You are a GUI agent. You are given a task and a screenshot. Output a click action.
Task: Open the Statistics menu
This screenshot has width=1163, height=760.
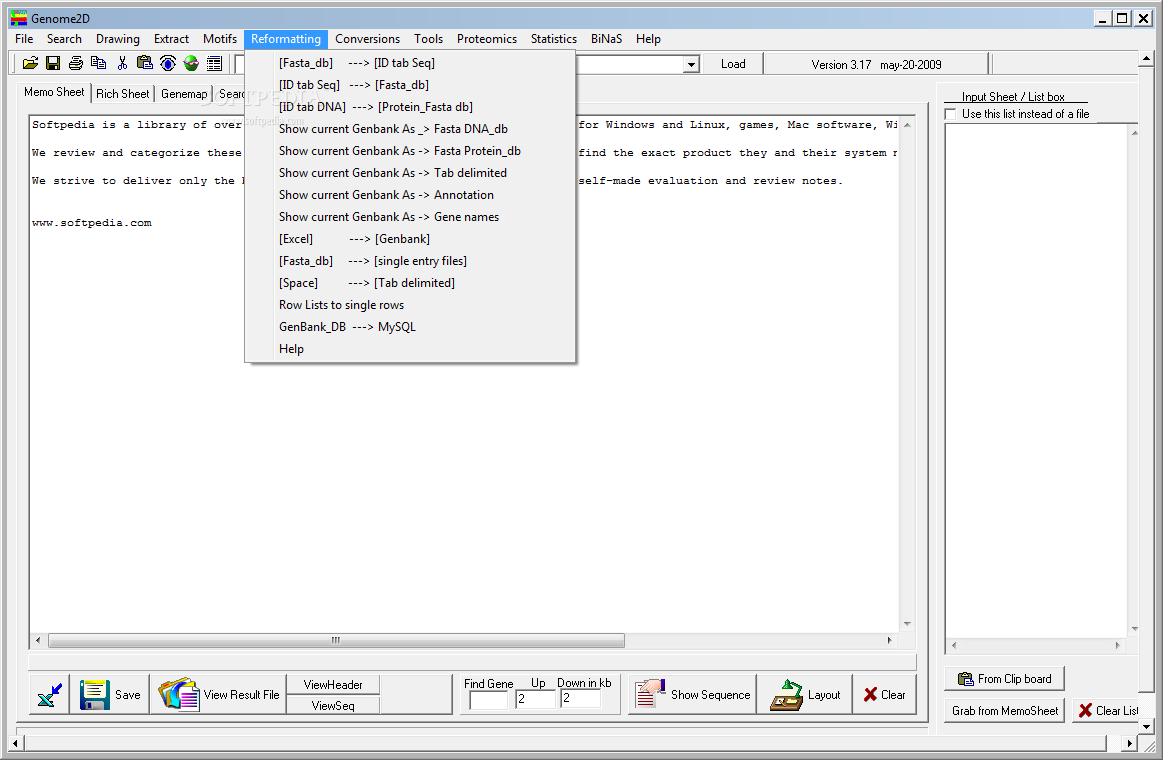(553, 39)
